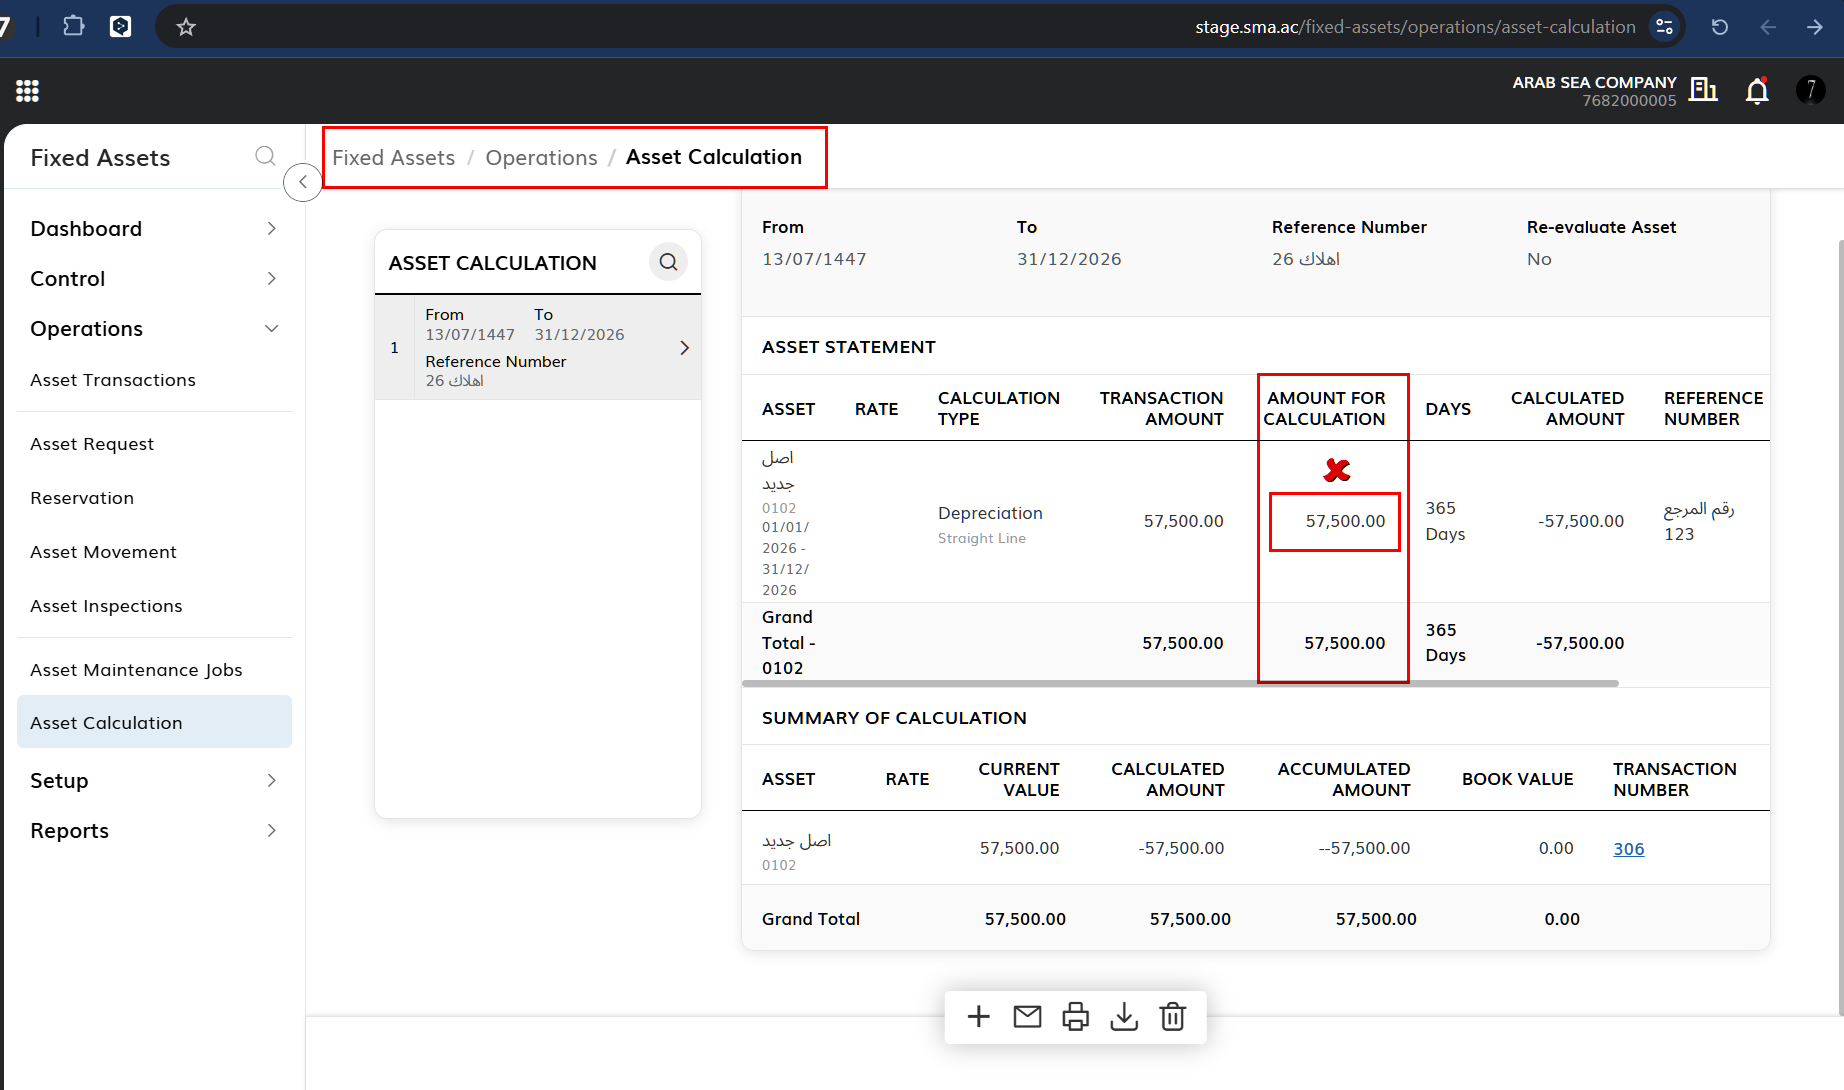This screenshot has height=1090, width=1844.
Task: Open the notifications bell
Action: (x=1757, y=91)
